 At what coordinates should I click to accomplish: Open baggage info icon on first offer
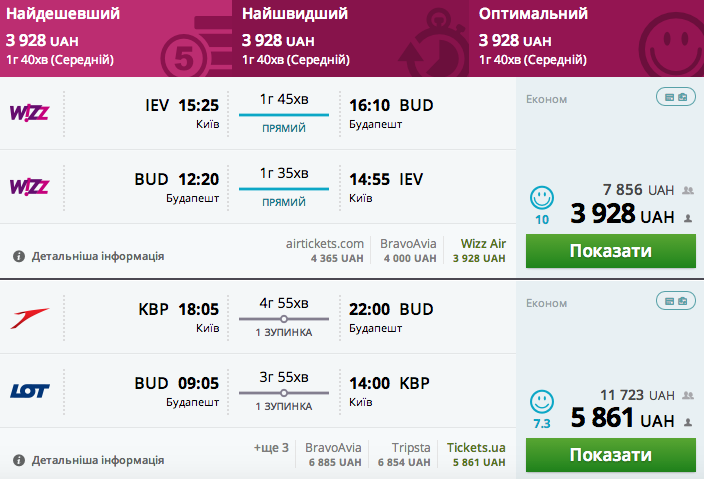[676, 97]
